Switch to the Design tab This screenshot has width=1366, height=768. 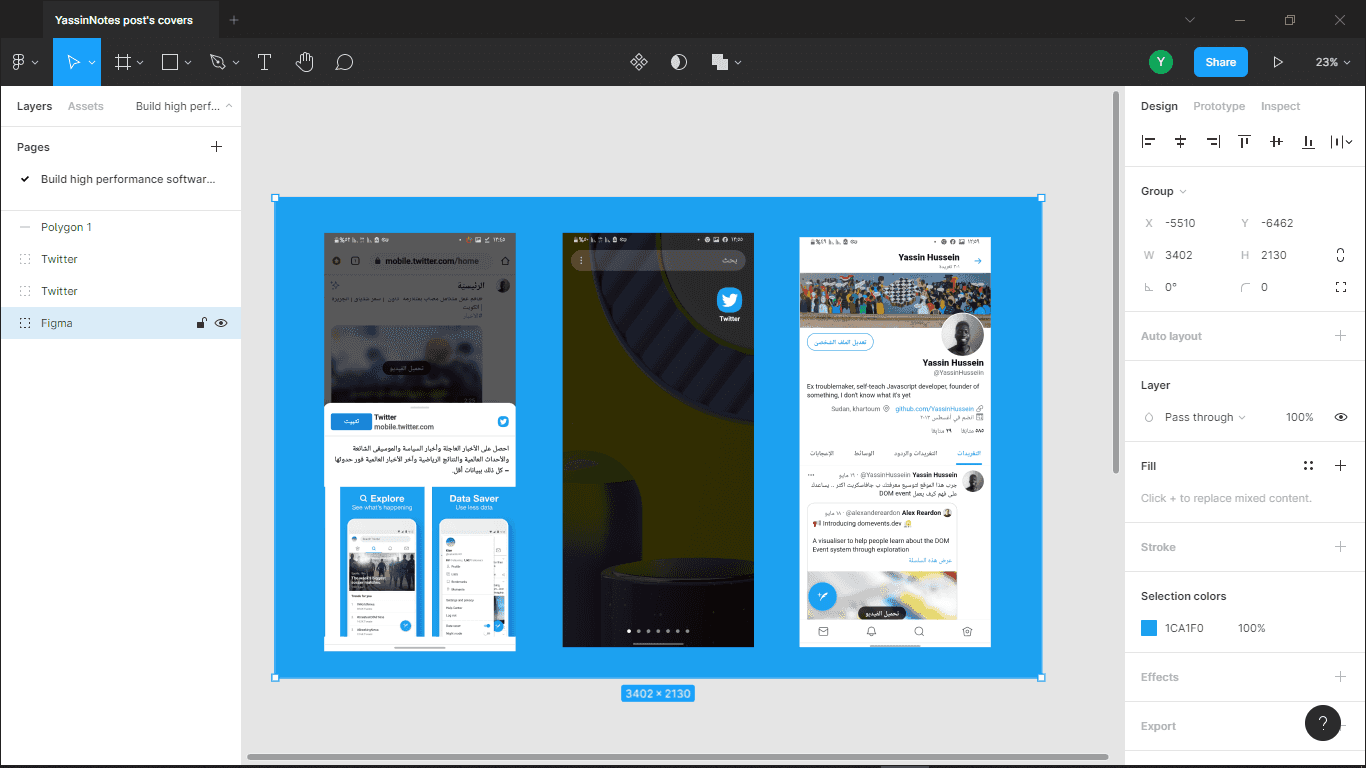click(x=1159, y=106)
